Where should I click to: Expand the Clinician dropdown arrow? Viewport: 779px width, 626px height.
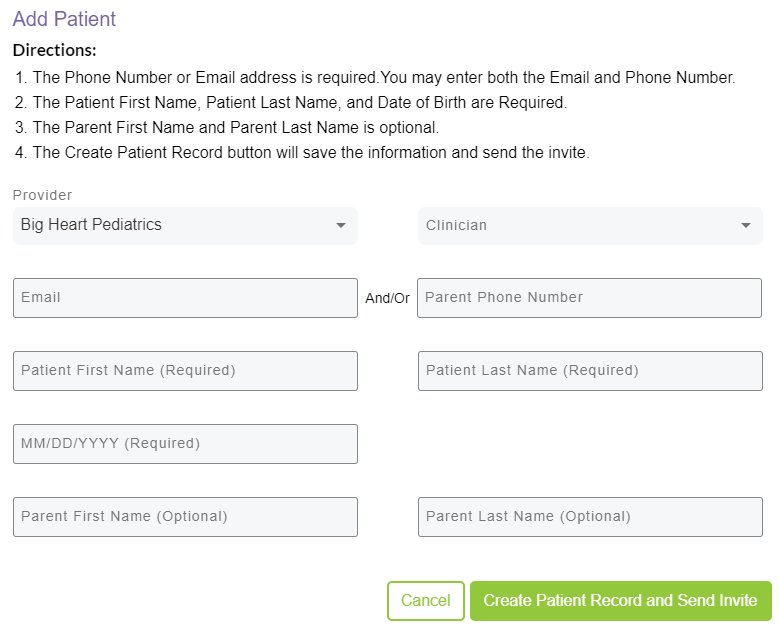click(745, 225)
